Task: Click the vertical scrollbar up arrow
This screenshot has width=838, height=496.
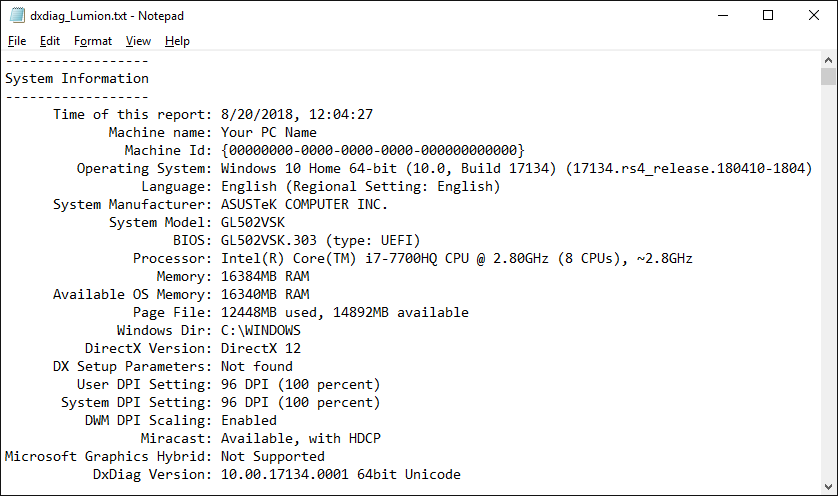Action: point(828,60)
